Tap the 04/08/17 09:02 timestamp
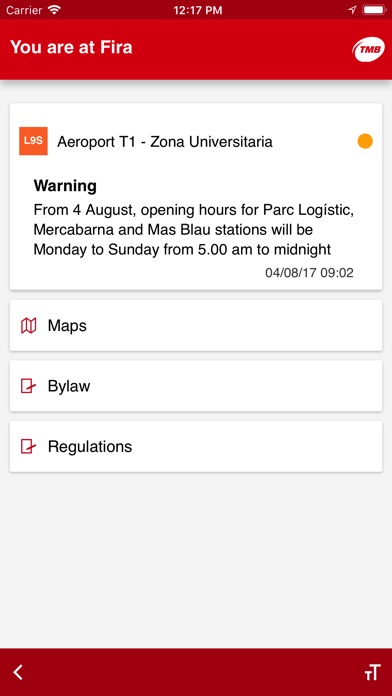This screenshot has width=392, height=696. pyautogui.click(x=309, y=273)
